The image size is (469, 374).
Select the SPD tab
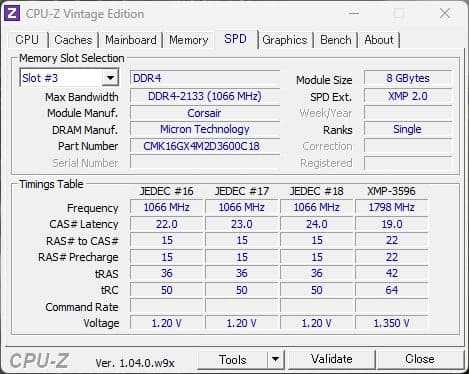[x=235, y=39]
